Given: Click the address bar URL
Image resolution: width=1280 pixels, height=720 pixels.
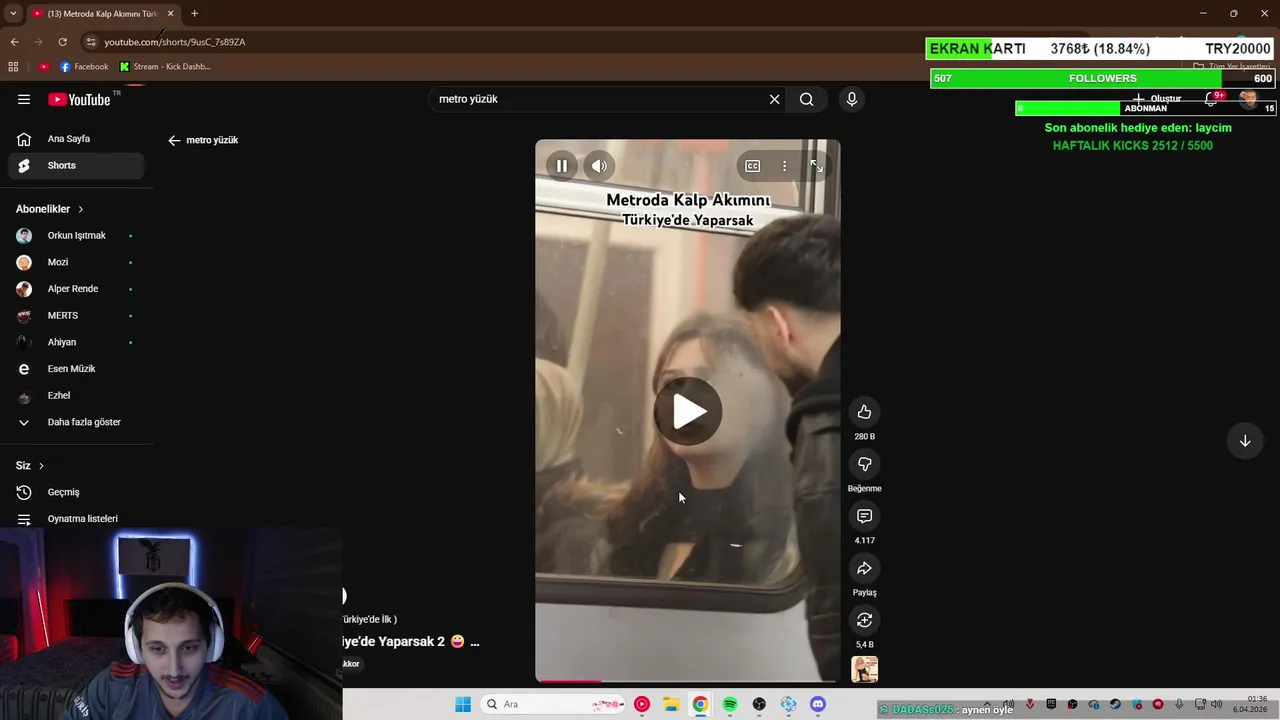Looking at the screenshot, I should click(x=175, y=42).
